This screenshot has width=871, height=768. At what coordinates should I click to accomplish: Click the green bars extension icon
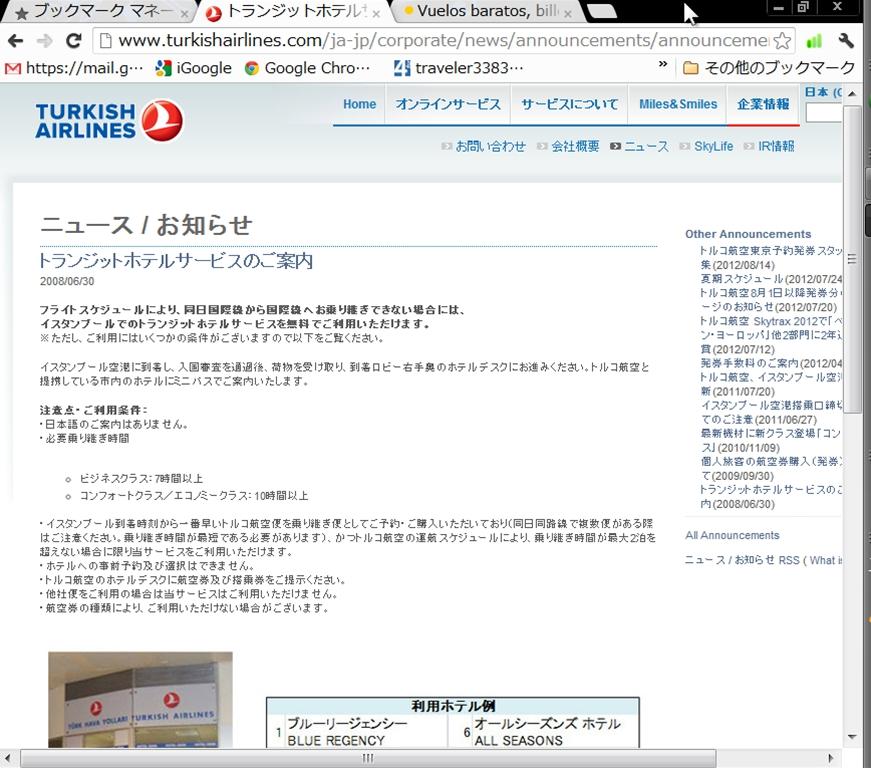click(x=814, y=41)
